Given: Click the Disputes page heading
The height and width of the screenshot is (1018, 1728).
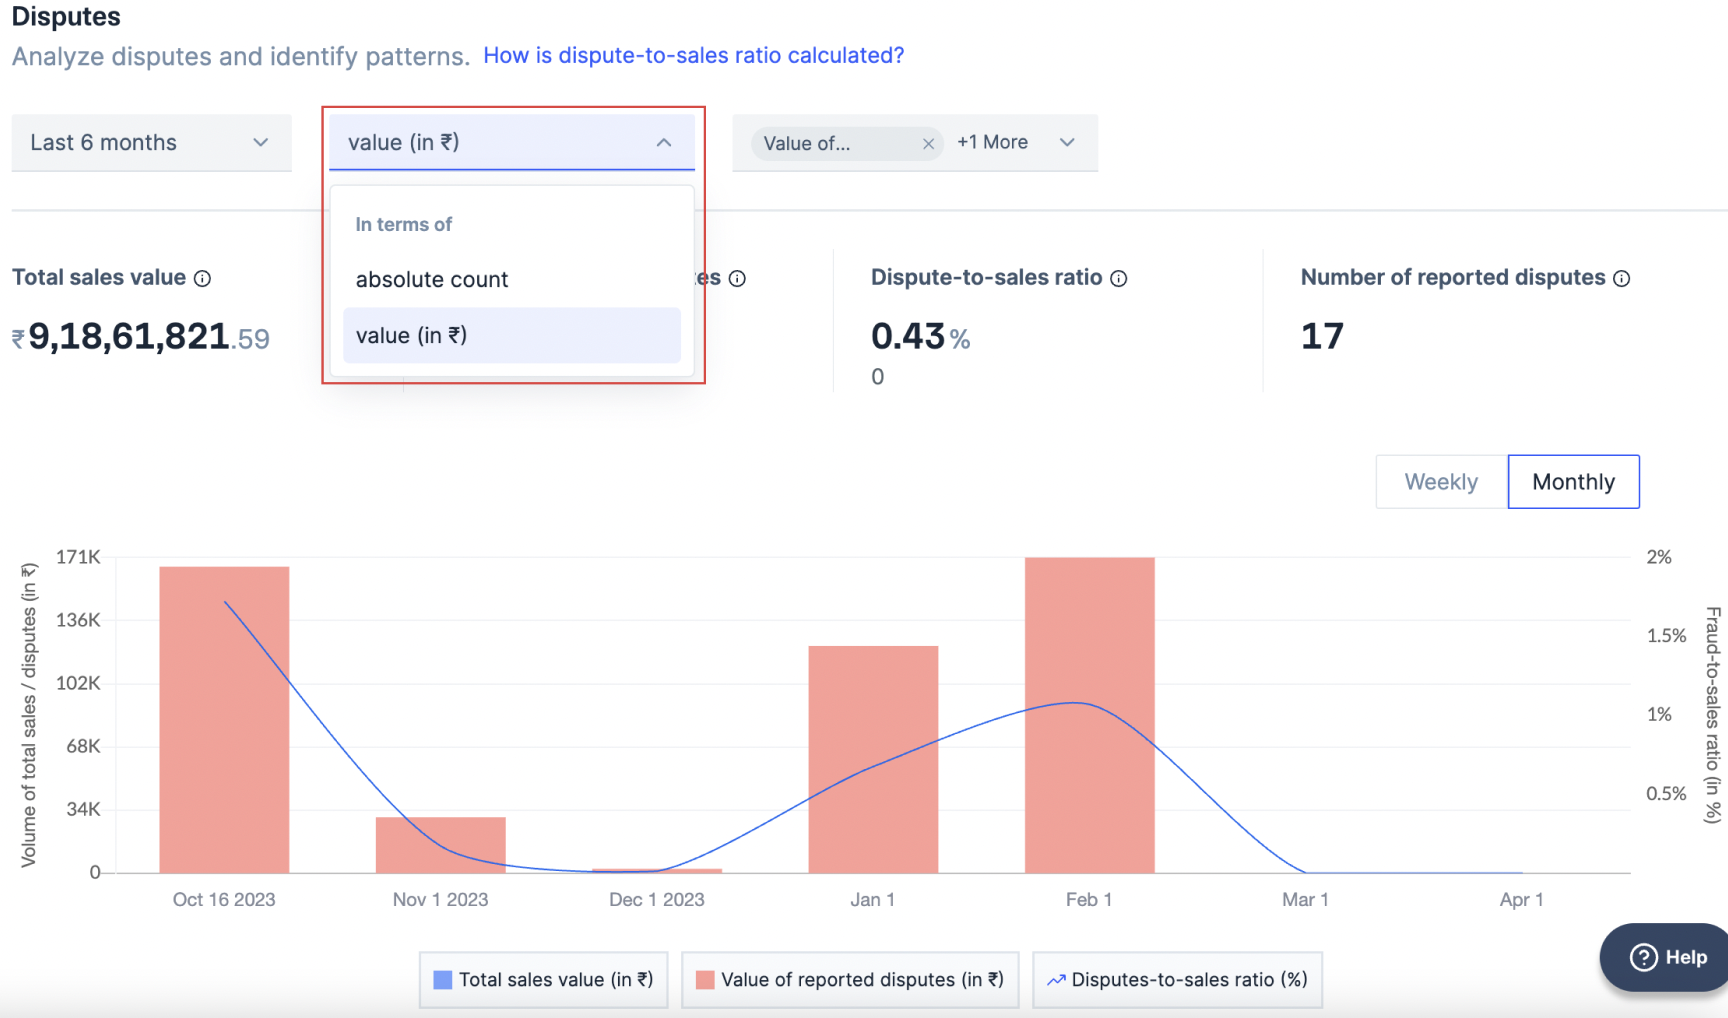Looking at the screenshot, I should tap(66, 17).
